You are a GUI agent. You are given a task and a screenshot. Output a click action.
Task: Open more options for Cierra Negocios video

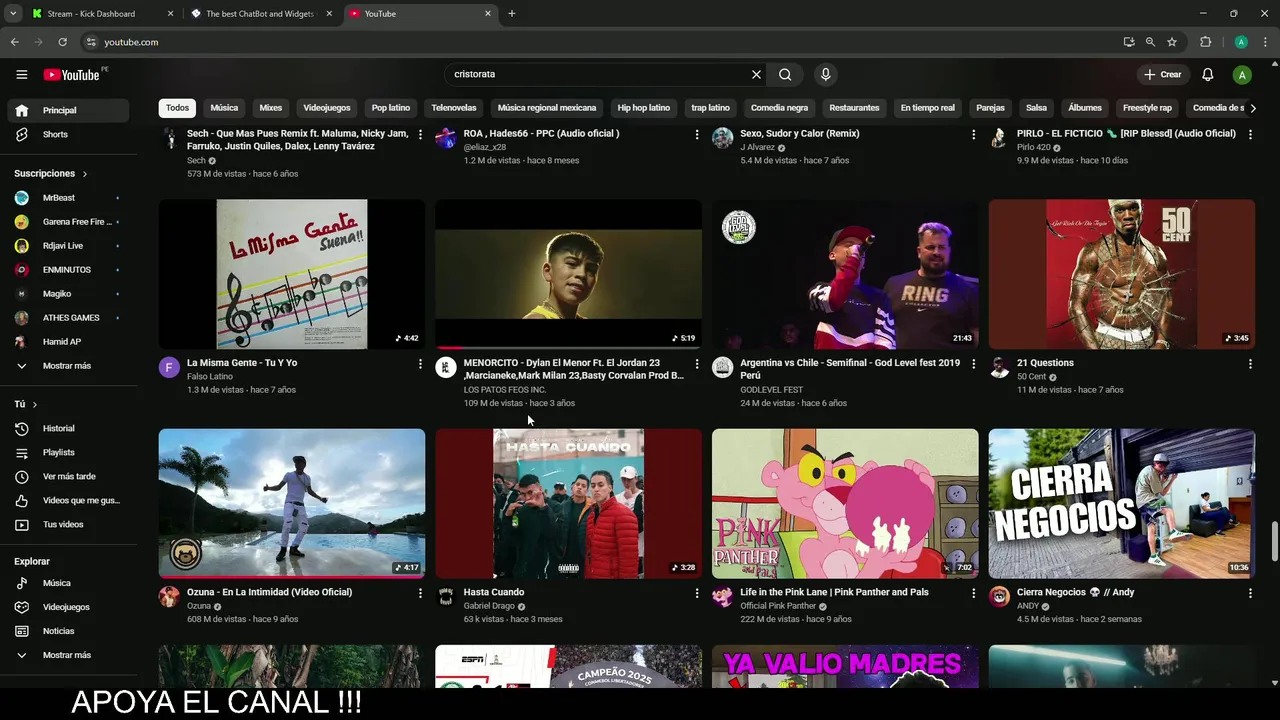[1250, 593]
